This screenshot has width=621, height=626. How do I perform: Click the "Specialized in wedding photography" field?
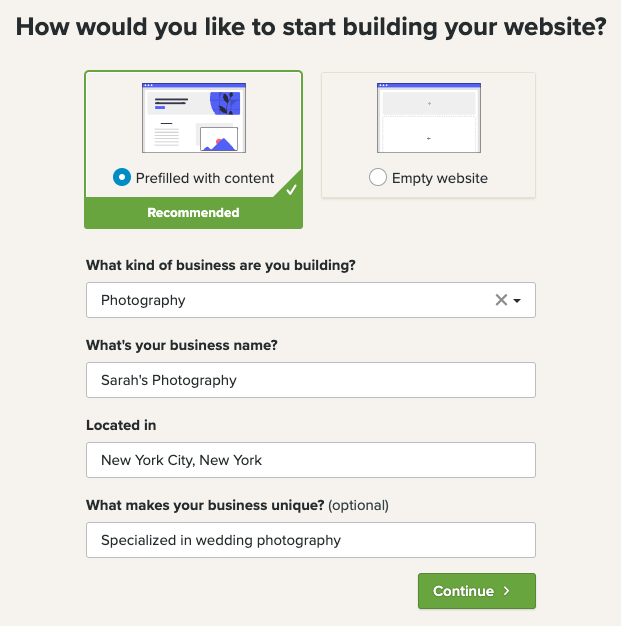[310, 540]
